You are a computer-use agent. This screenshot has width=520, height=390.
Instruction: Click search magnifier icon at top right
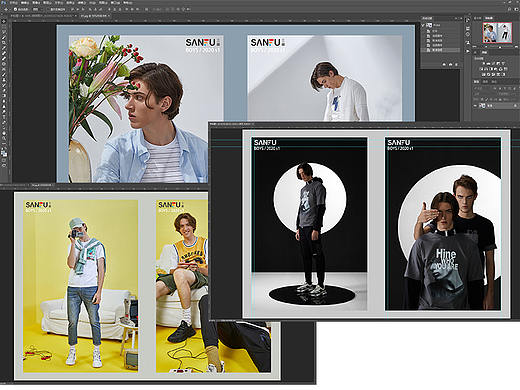pyautogui.click(x=509, y=9)
